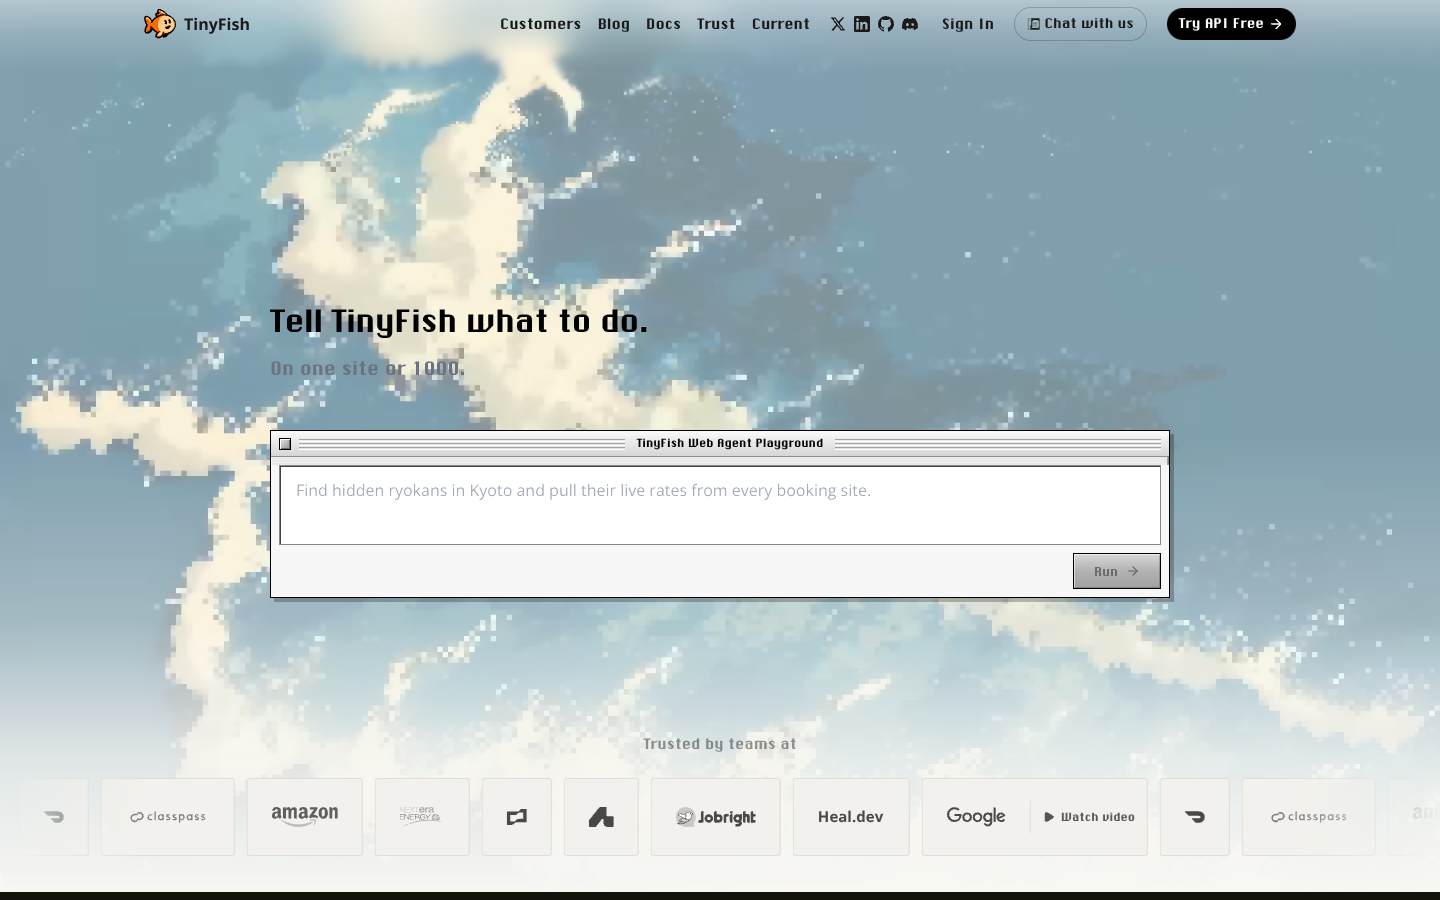
Task: Open the LinkedIn social icon
Action: click(862, 24)
